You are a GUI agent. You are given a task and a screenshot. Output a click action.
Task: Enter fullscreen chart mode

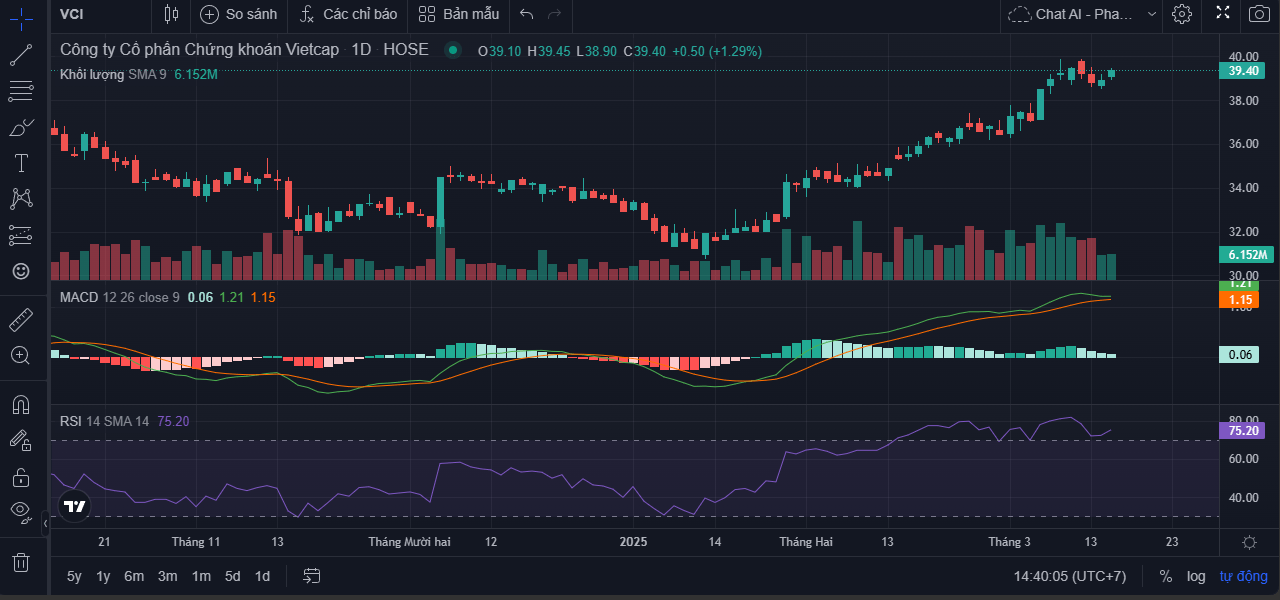[1222, 13]
